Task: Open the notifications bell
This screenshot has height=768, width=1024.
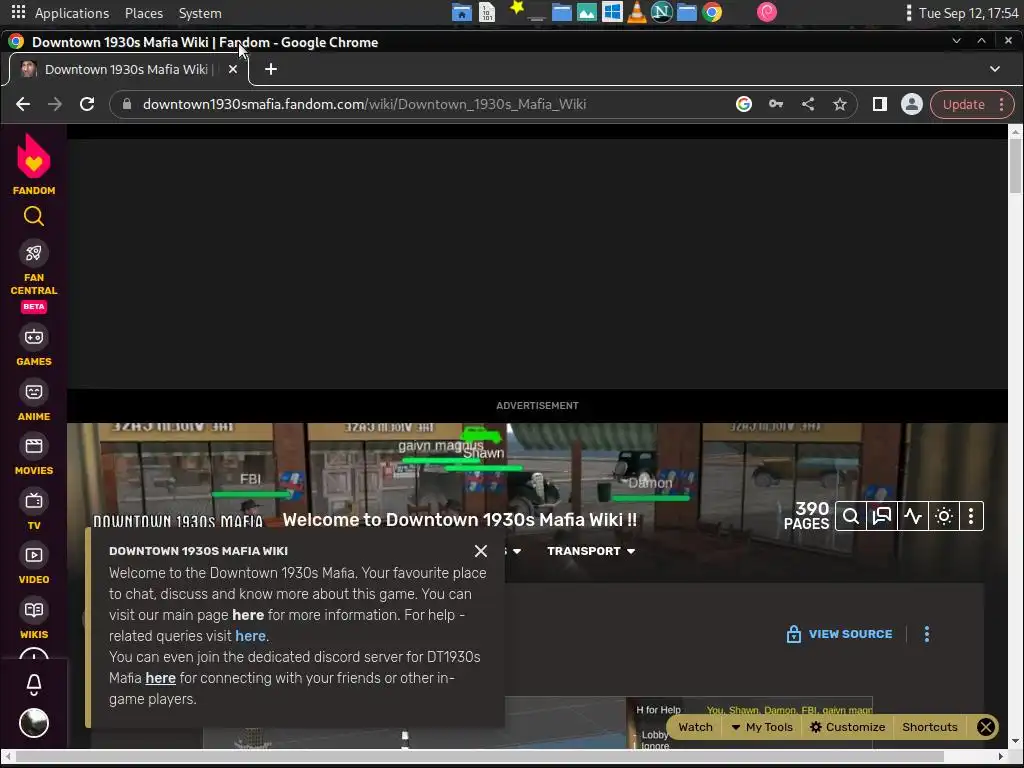Action: tap(34, 684)
